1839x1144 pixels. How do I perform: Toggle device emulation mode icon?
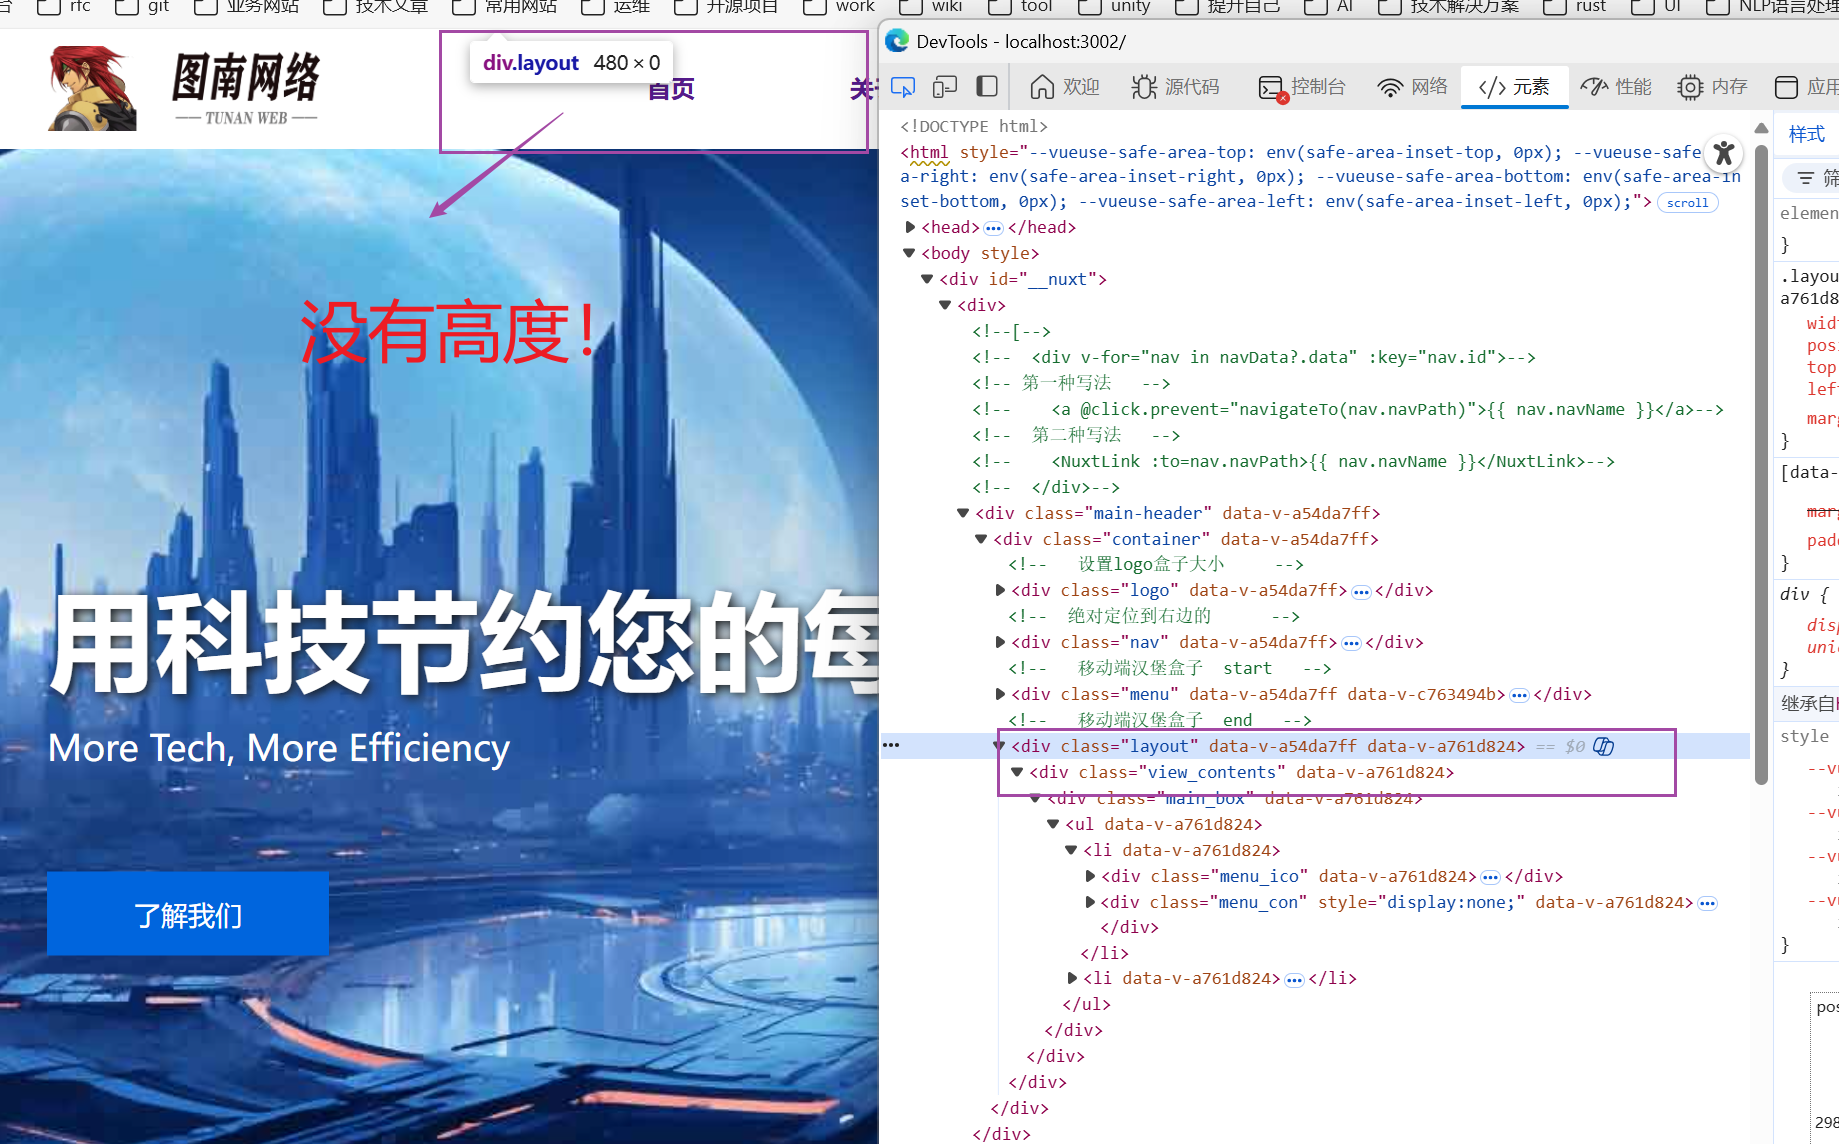pos(945,87)
